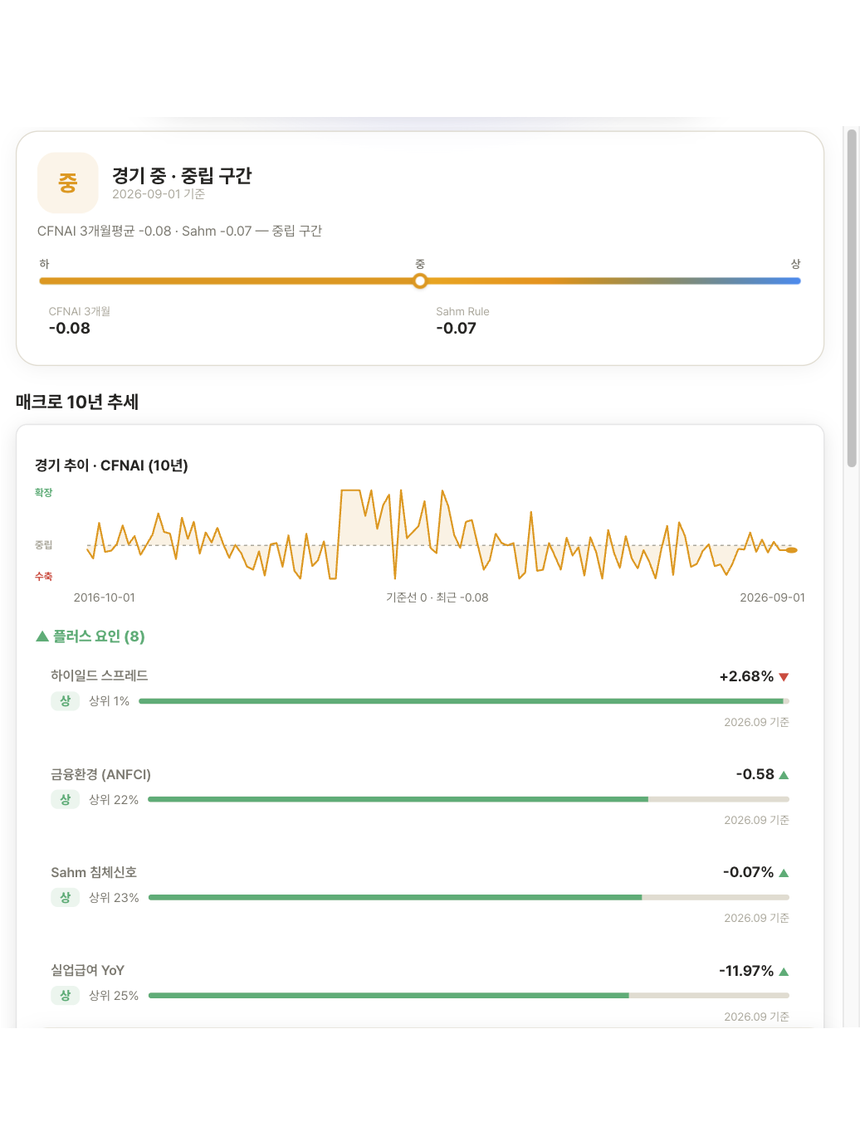The height and width of the screenshot is (1146, 860).
Task: Click the page vertical scrollbar thumb
Action: [x=852, y=298]
